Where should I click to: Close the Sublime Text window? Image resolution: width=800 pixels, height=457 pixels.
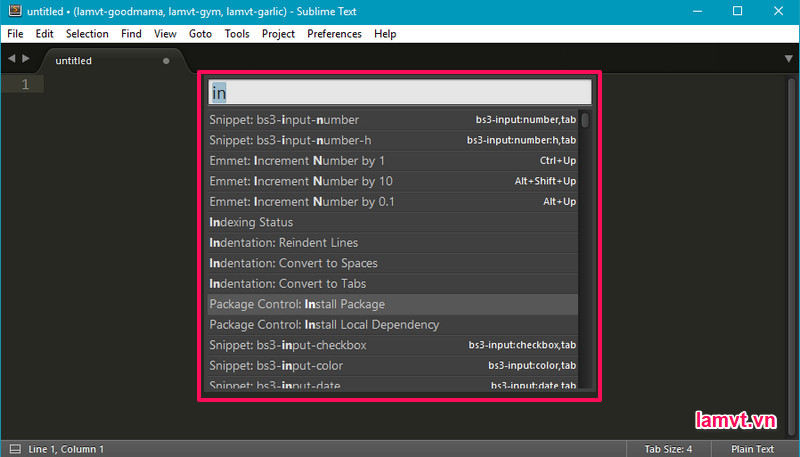pos(778,11)
